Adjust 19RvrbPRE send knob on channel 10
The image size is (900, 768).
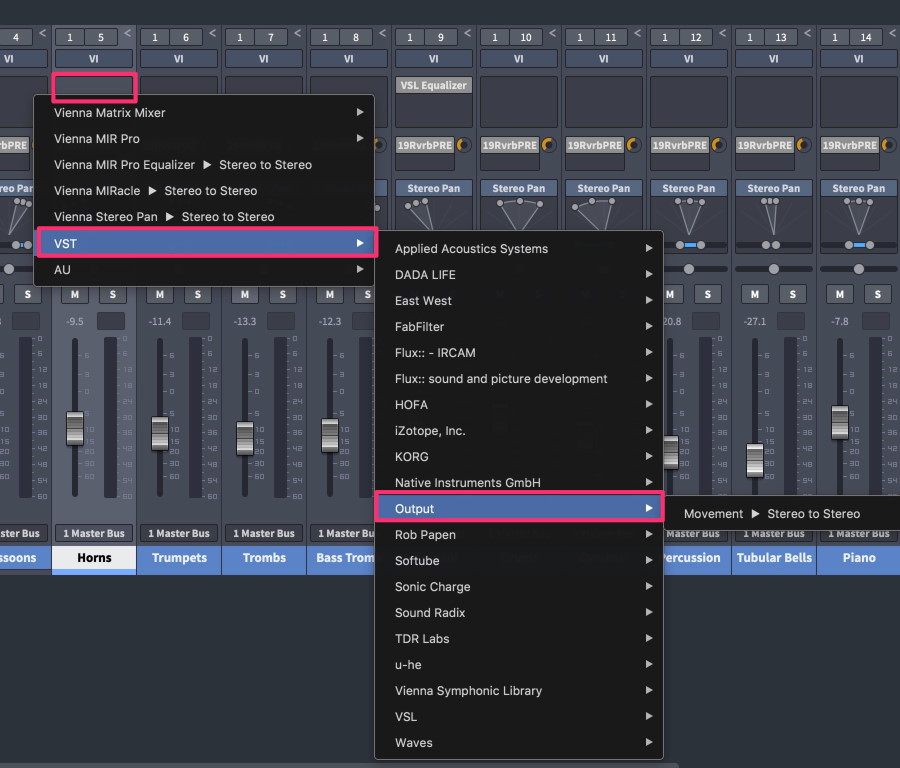coord(549,145)
